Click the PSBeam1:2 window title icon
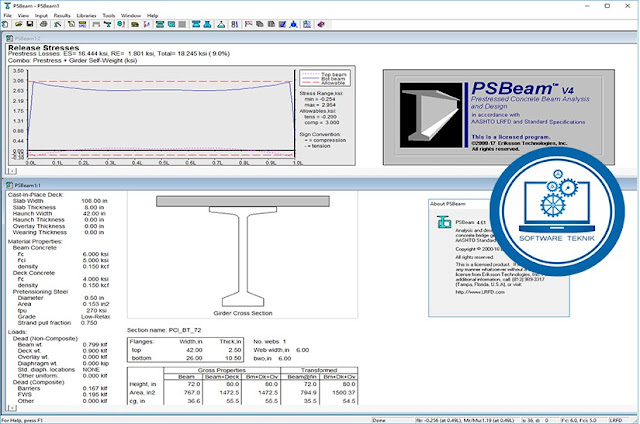This screenshot has height=424, width=640. click(9, 38)
